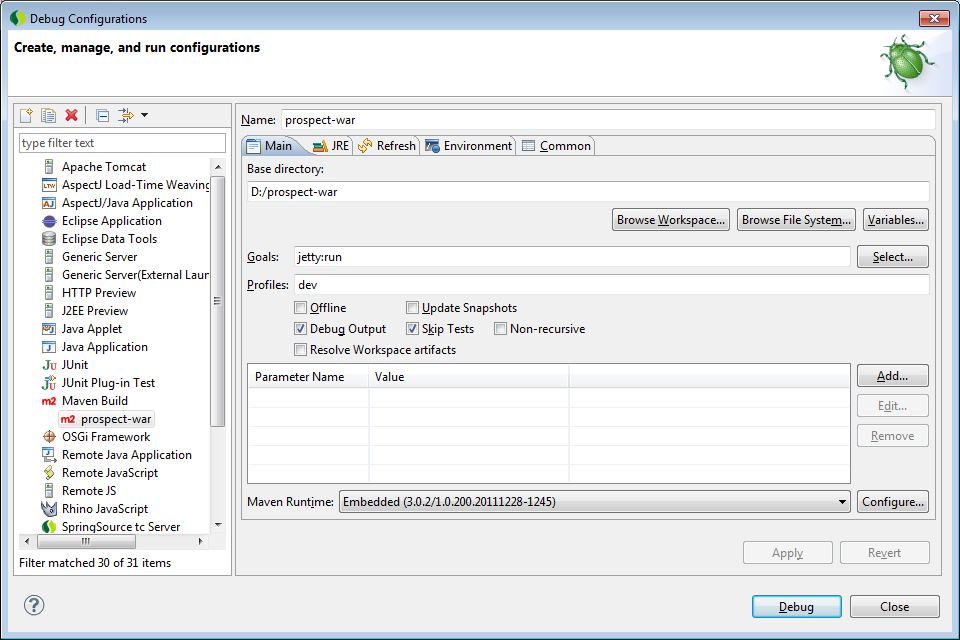Uncheck the Debug Output checkbox
Screen dimensions: 960x640
click(301, 329)
